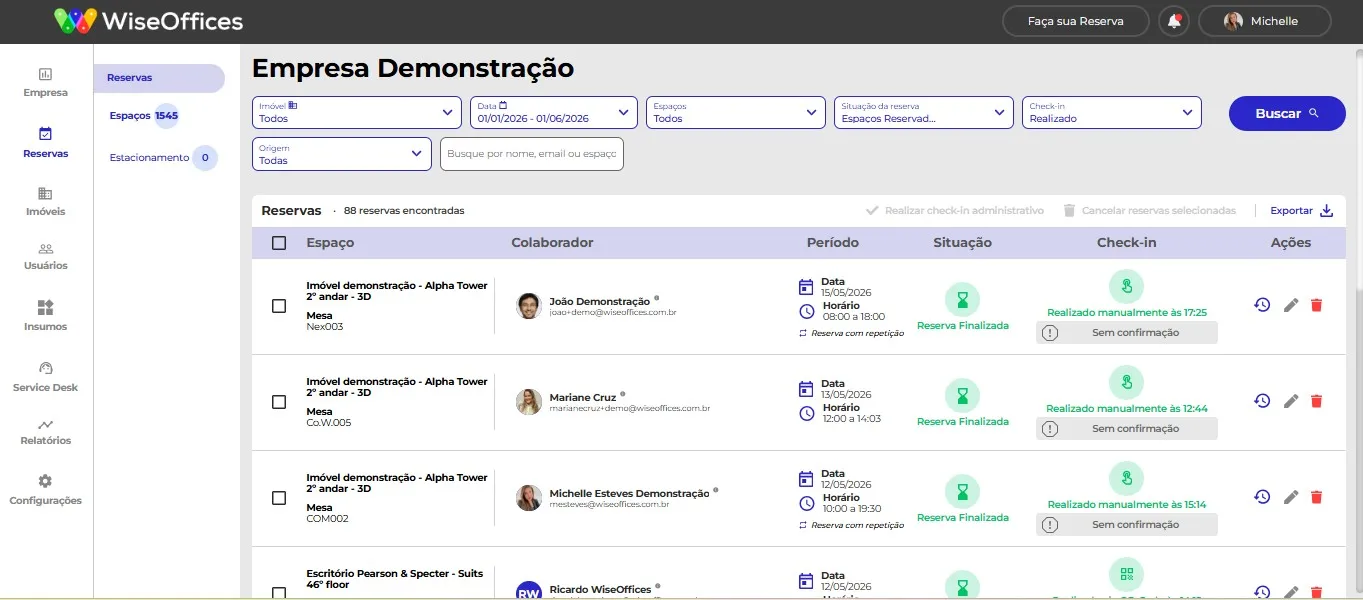Click Michelle Esteves Demonstração's avatar

(x=529, y=498)
